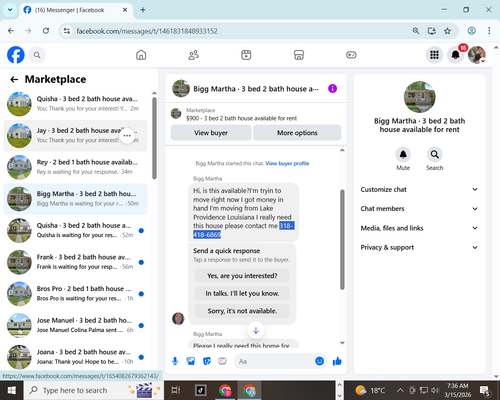Record a voice clip microphone icon

point(175,361)
